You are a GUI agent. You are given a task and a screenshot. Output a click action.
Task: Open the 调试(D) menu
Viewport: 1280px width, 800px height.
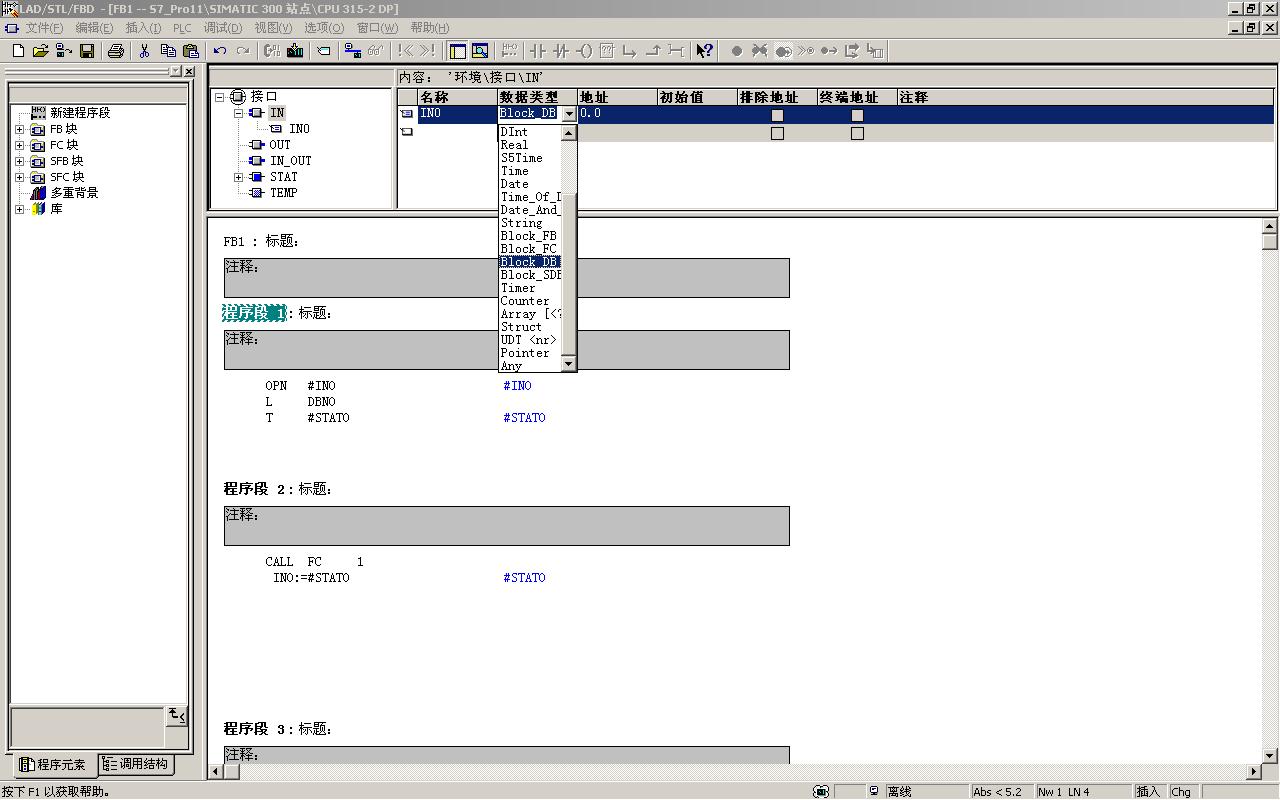(x=222, y=28)
